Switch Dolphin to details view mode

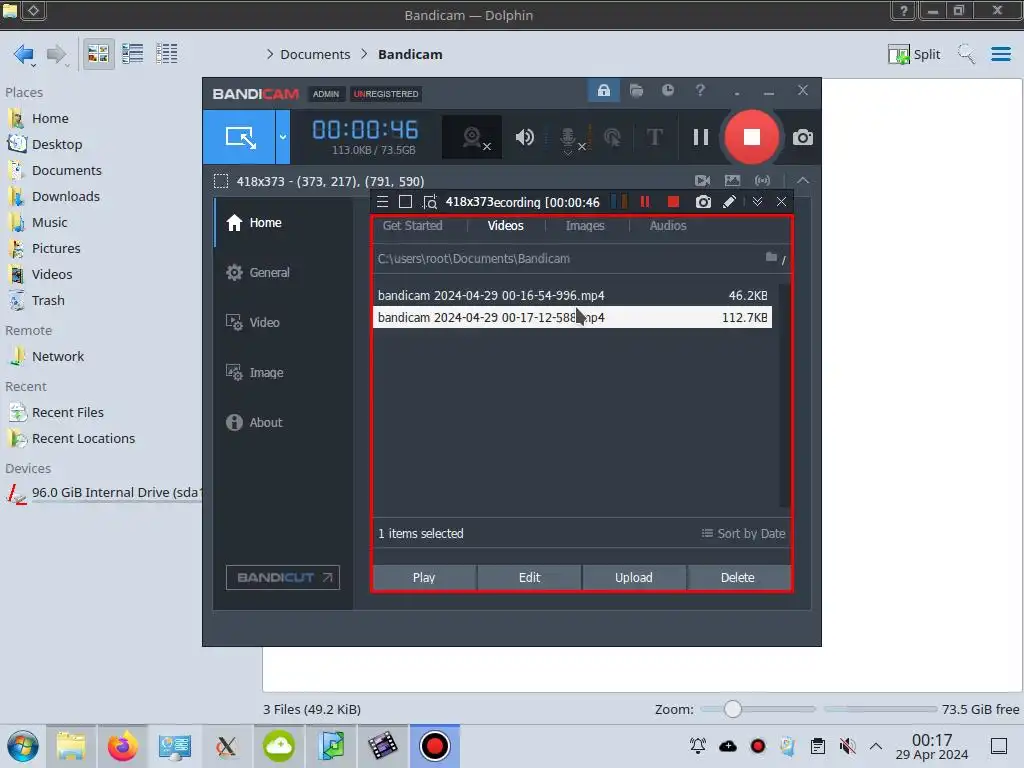167,54
